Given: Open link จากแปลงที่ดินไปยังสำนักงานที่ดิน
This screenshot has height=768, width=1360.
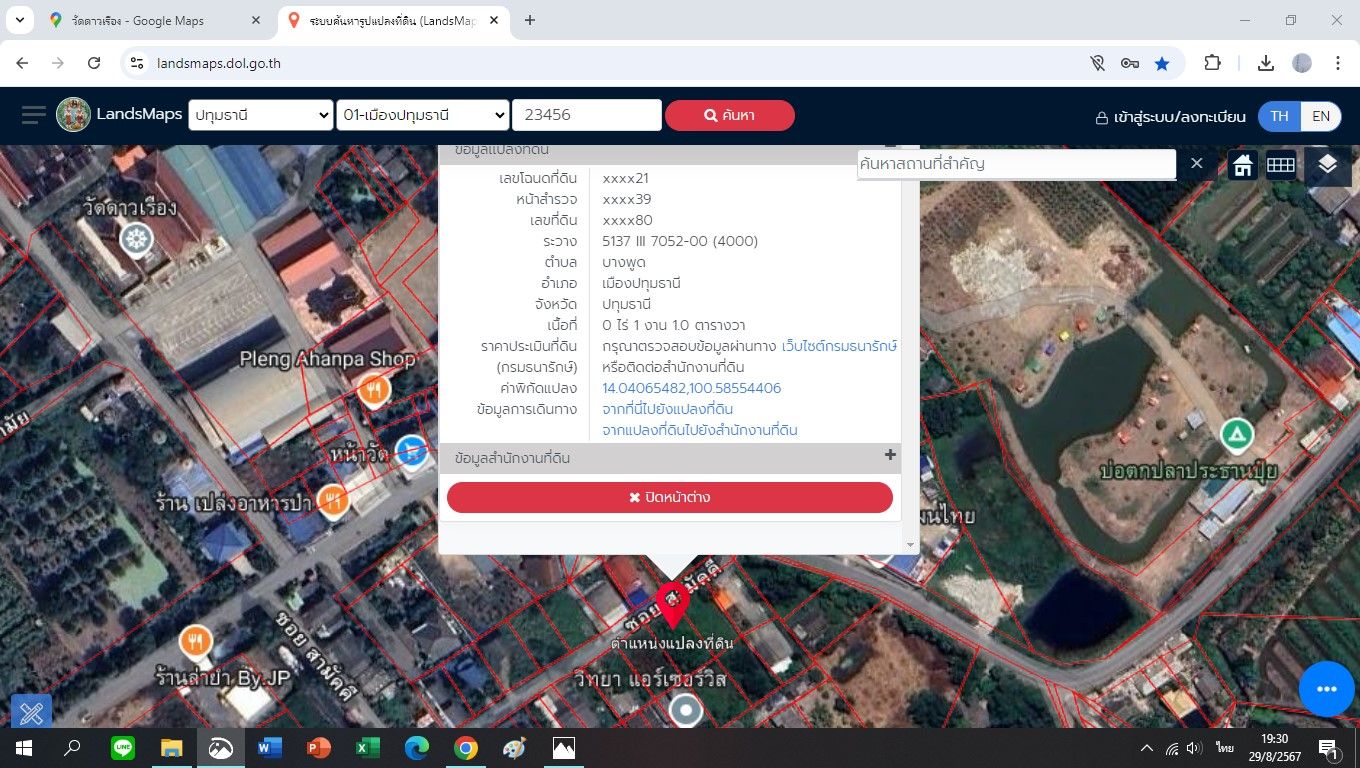Looking at the screenshot, I should [x=700, y=430].
